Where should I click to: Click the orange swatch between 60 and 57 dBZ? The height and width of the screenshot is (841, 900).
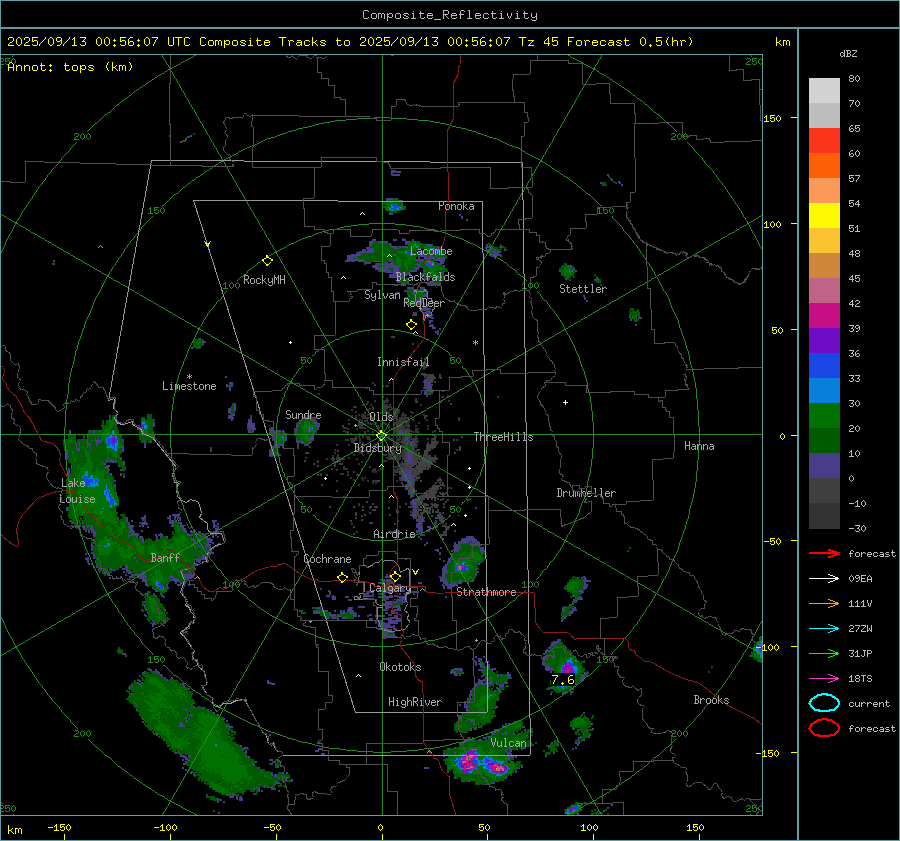pyautogui.click(x=824, y=166)
